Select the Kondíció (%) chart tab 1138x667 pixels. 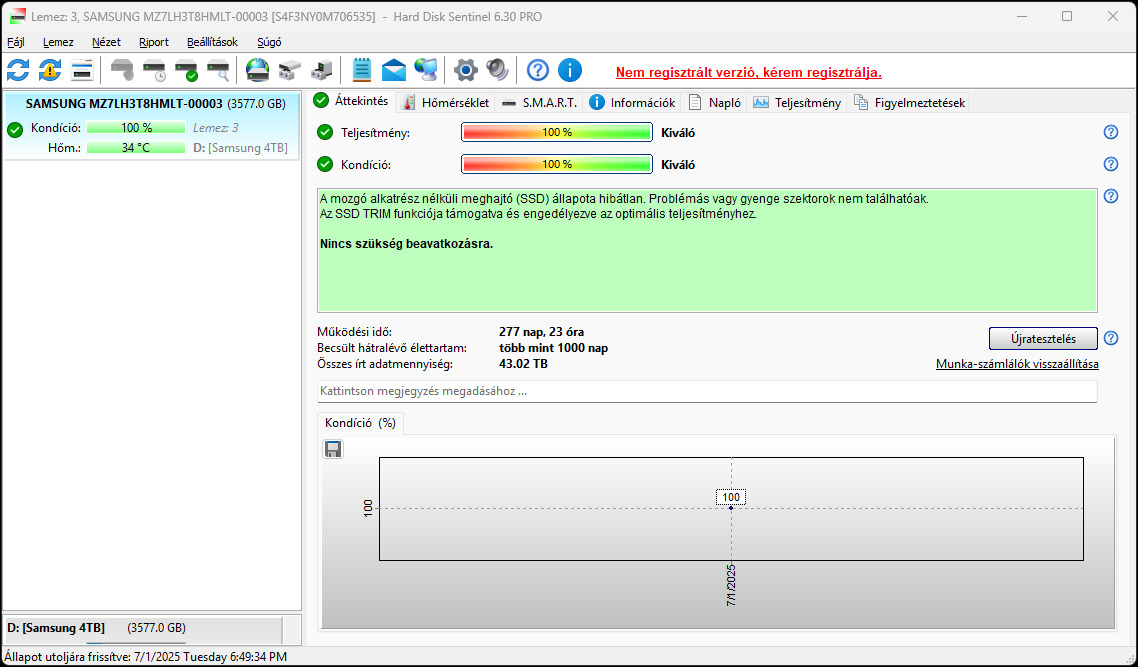[x=361, y=423]
